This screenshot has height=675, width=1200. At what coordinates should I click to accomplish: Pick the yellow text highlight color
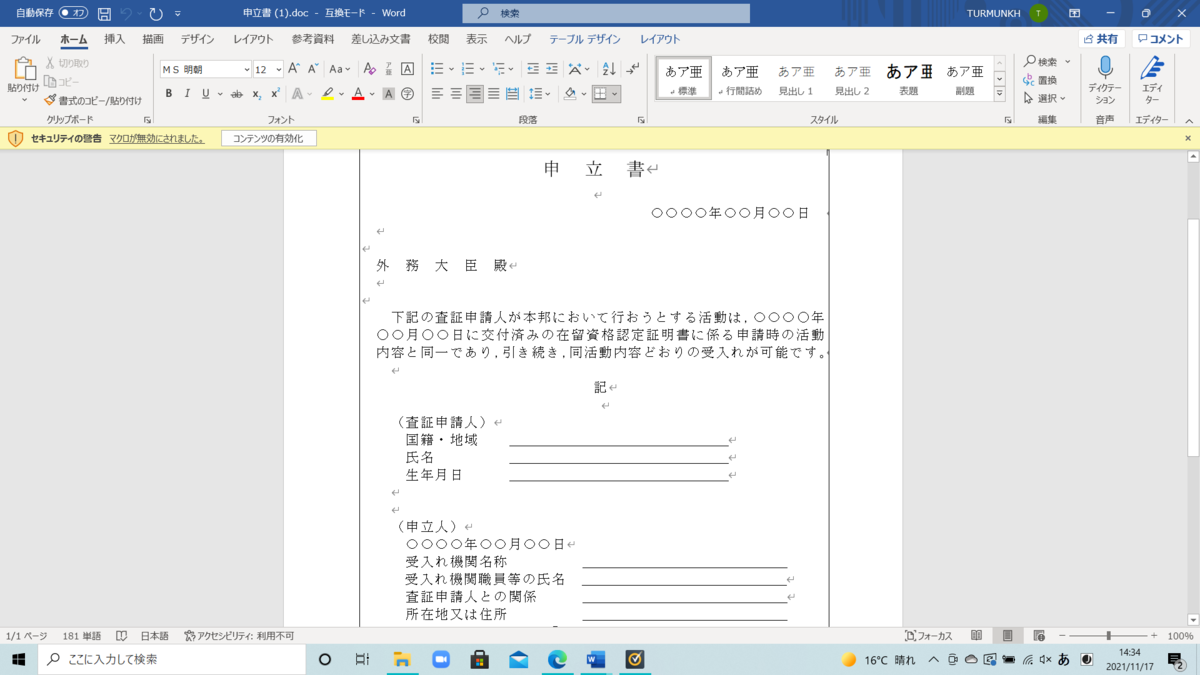click(327, 94)
